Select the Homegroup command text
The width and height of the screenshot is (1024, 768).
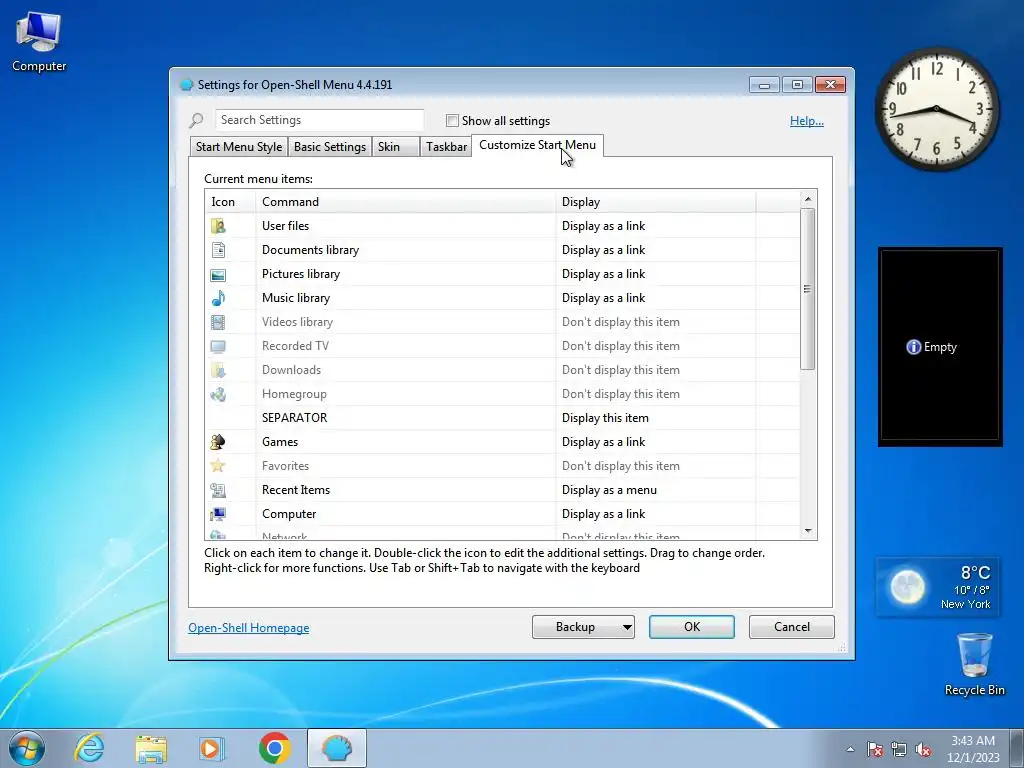click(294, 394)
